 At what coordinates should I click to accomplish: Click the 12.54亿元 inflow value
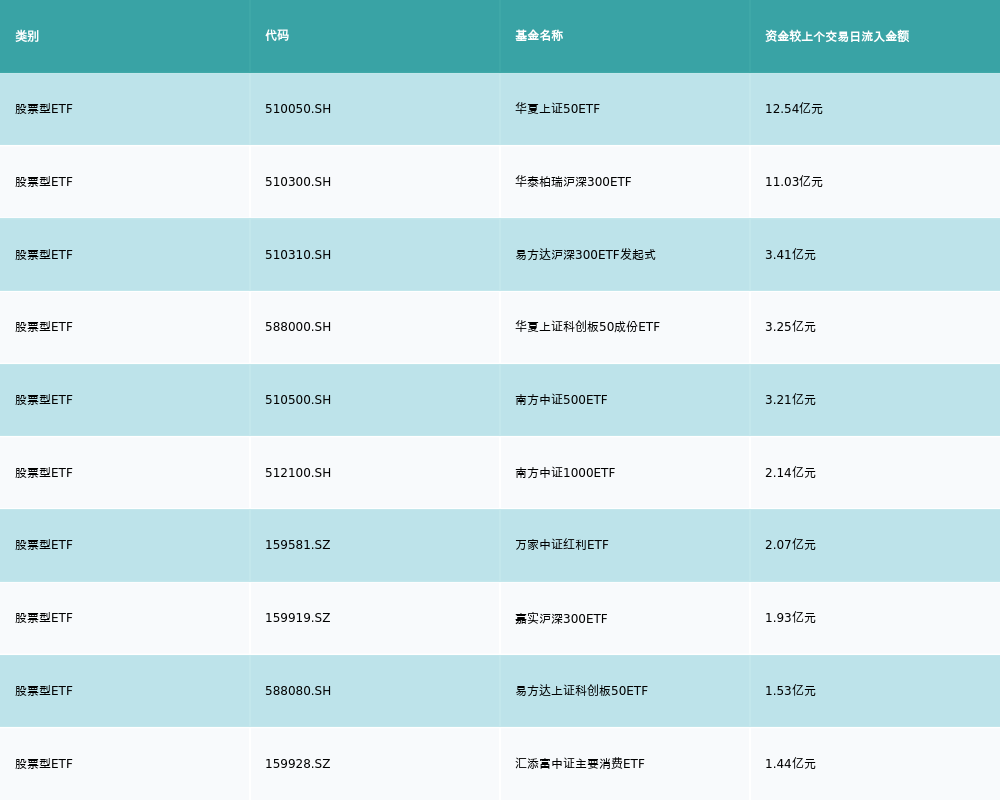(793, 109)
